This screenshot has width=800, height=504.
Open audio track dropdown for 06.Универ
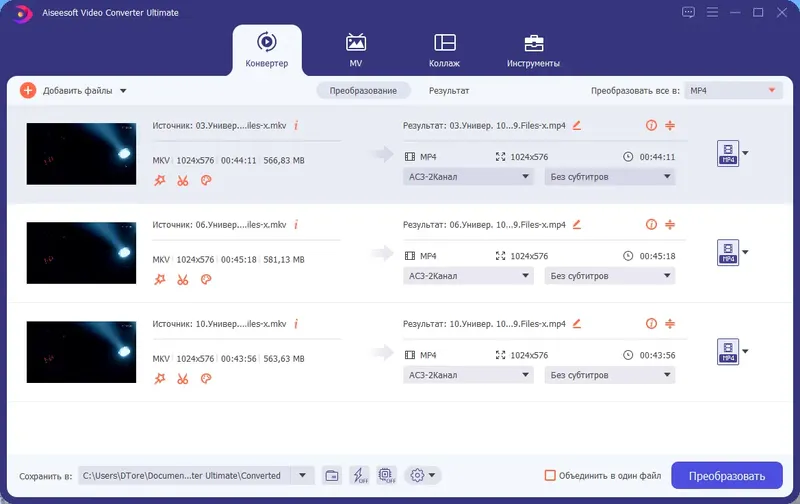click(468, 276)
